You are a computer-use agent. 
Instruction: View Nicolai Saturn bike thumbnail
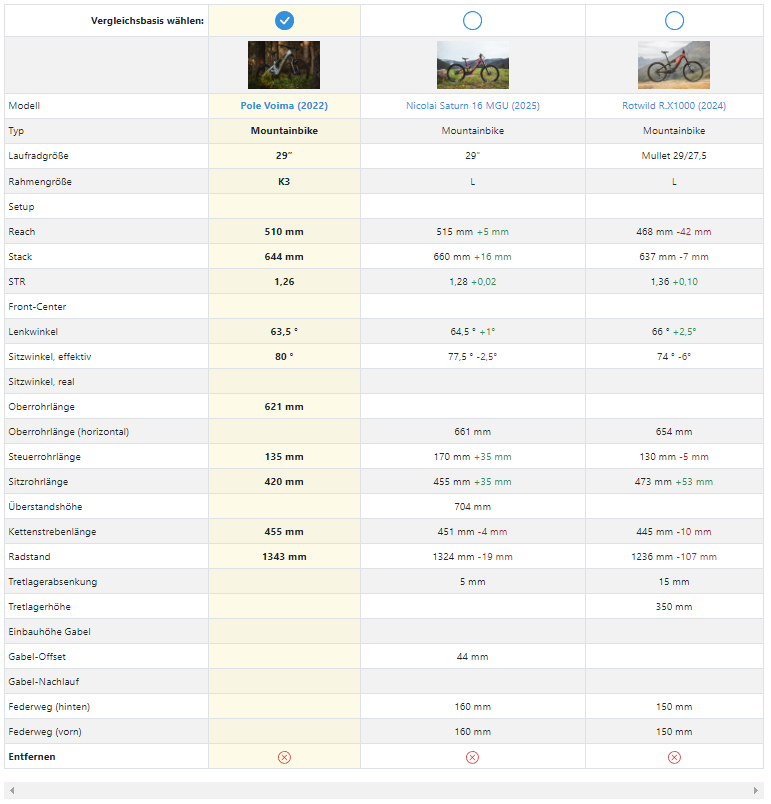coord(473,65)
